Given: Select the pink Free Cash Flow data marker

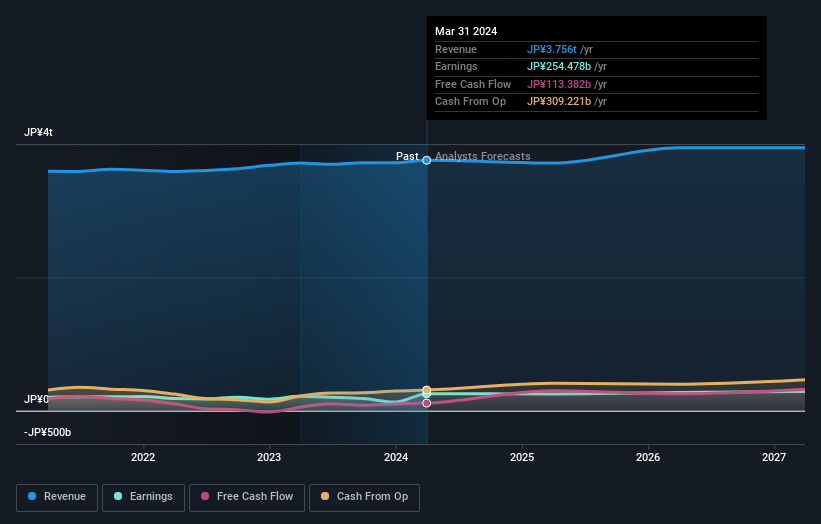Looking at the screenshot, I should [x=427, y=403].
